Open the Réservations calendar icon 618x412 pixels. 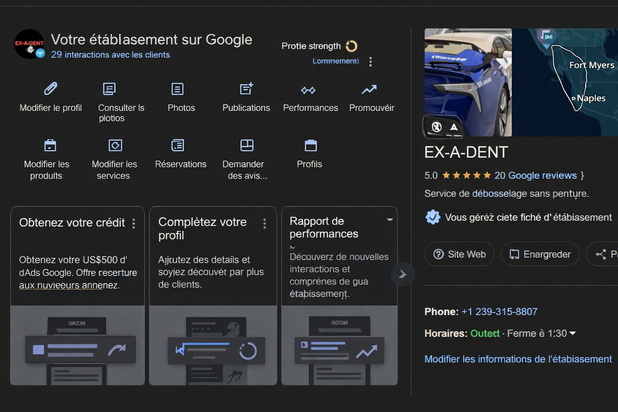(180, 145)
